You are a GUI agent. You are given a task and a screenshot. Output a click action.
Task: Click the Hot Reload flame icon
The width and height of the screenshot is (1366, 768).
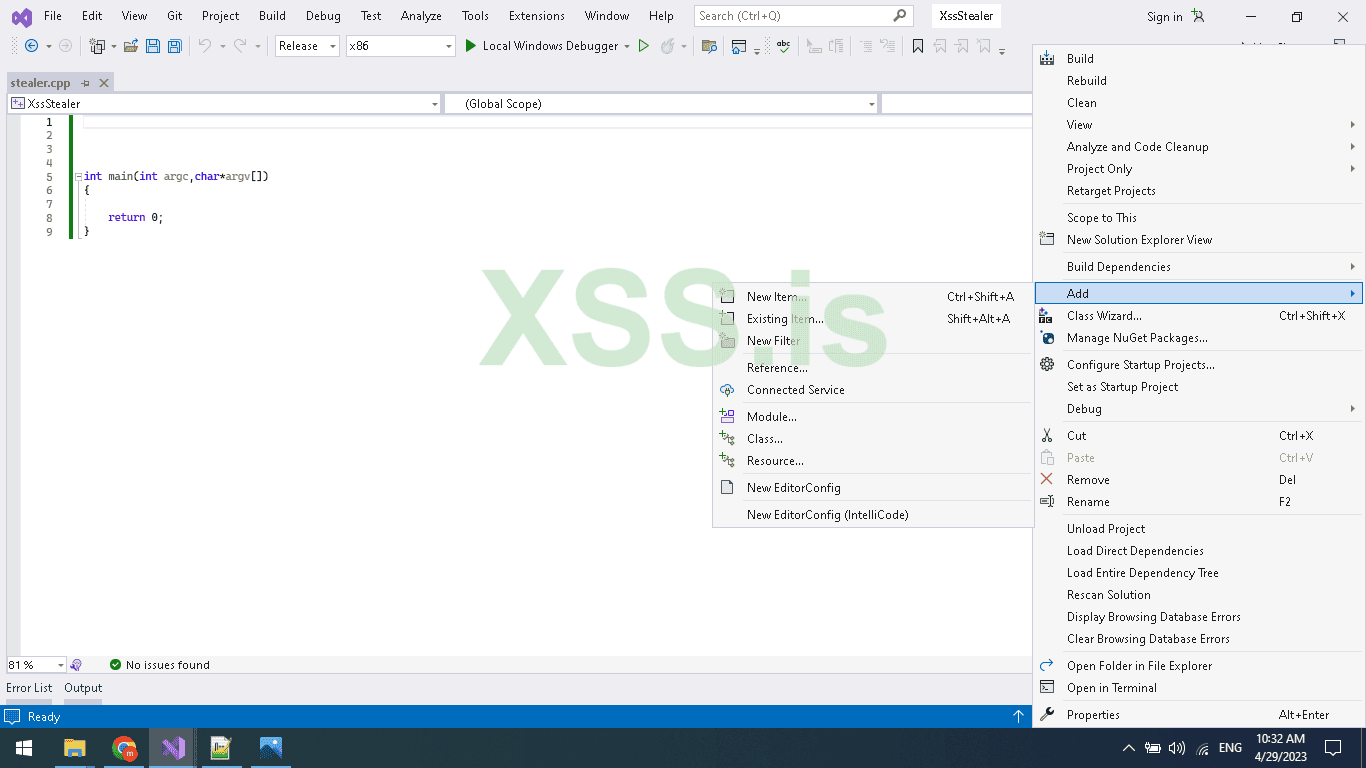667,46
